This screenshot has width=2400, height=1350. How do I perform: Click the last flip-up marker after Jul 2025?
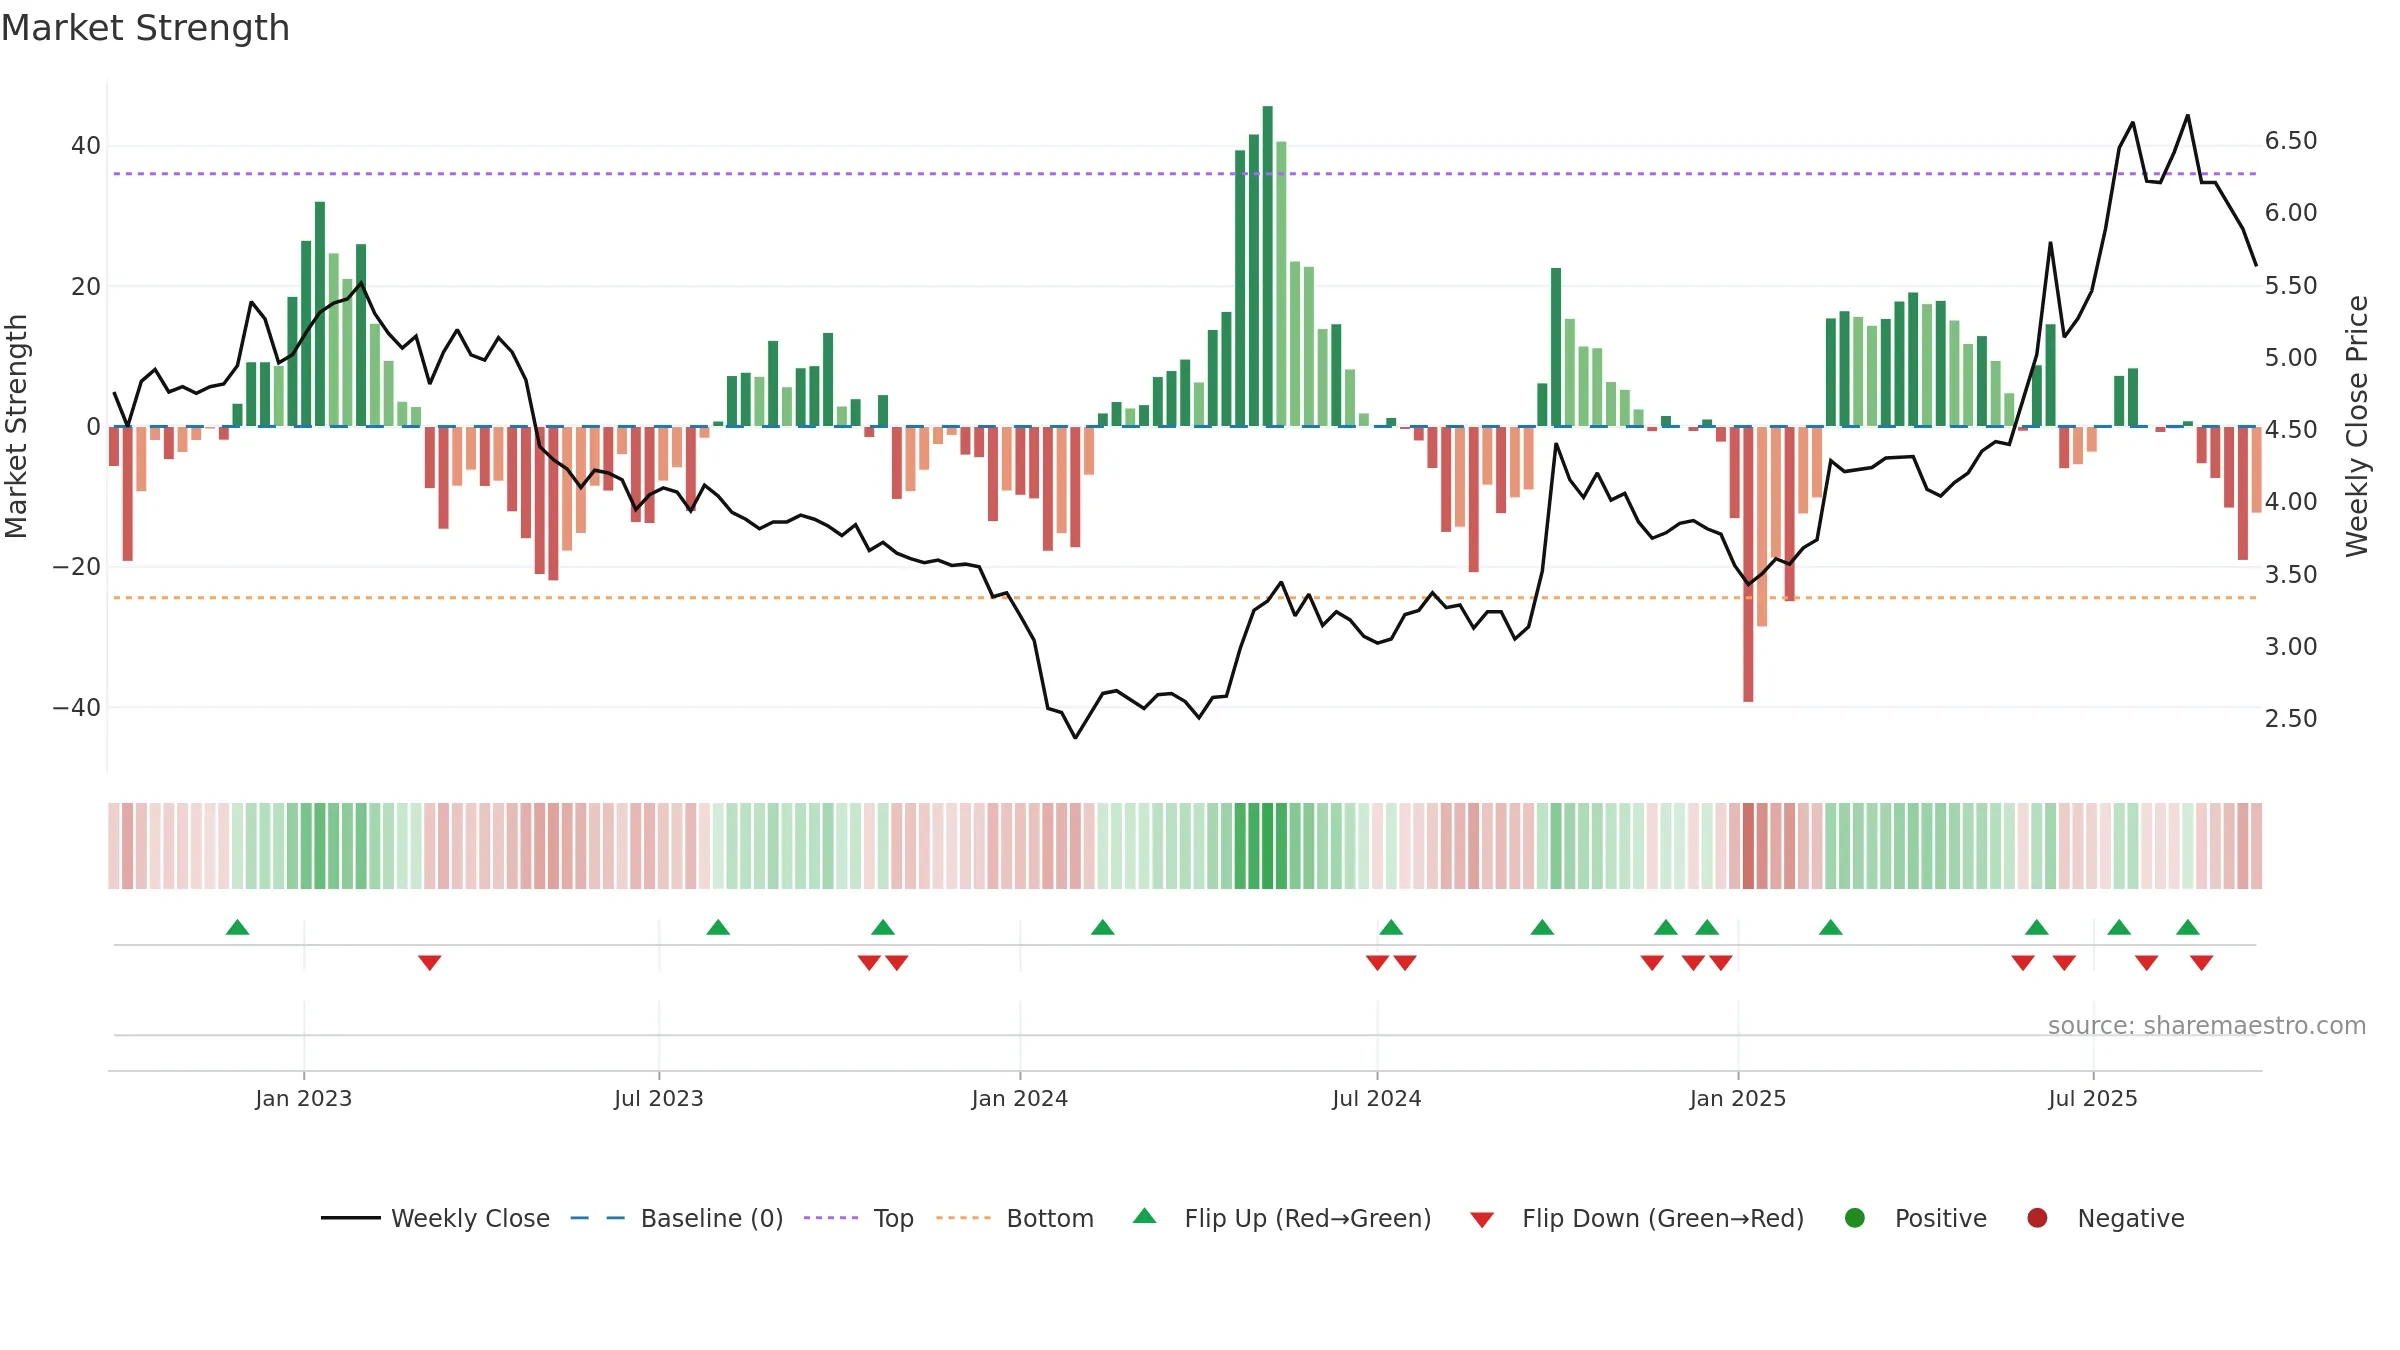click(2188, 927)
